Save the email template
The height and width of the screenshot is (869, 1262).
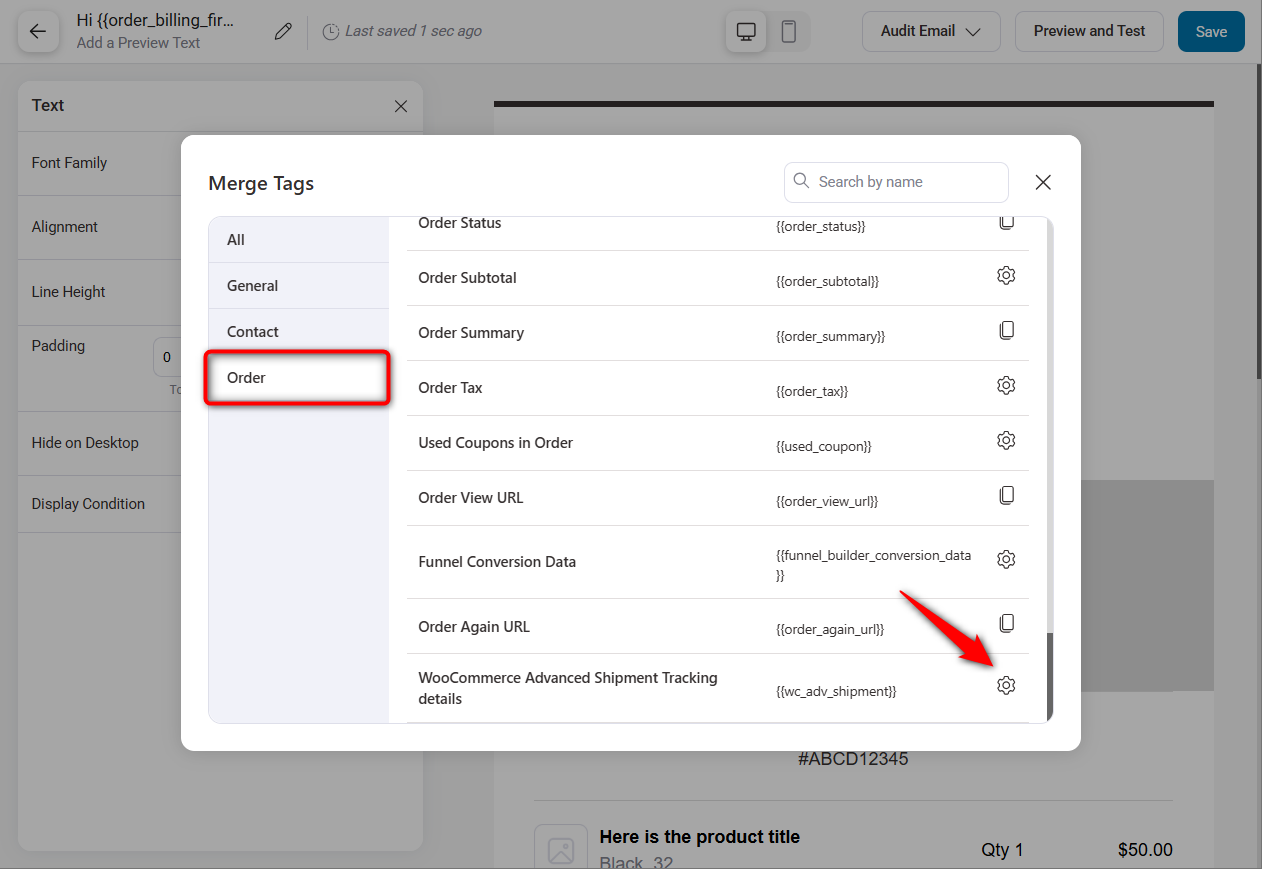click(x=1211, y=31)
